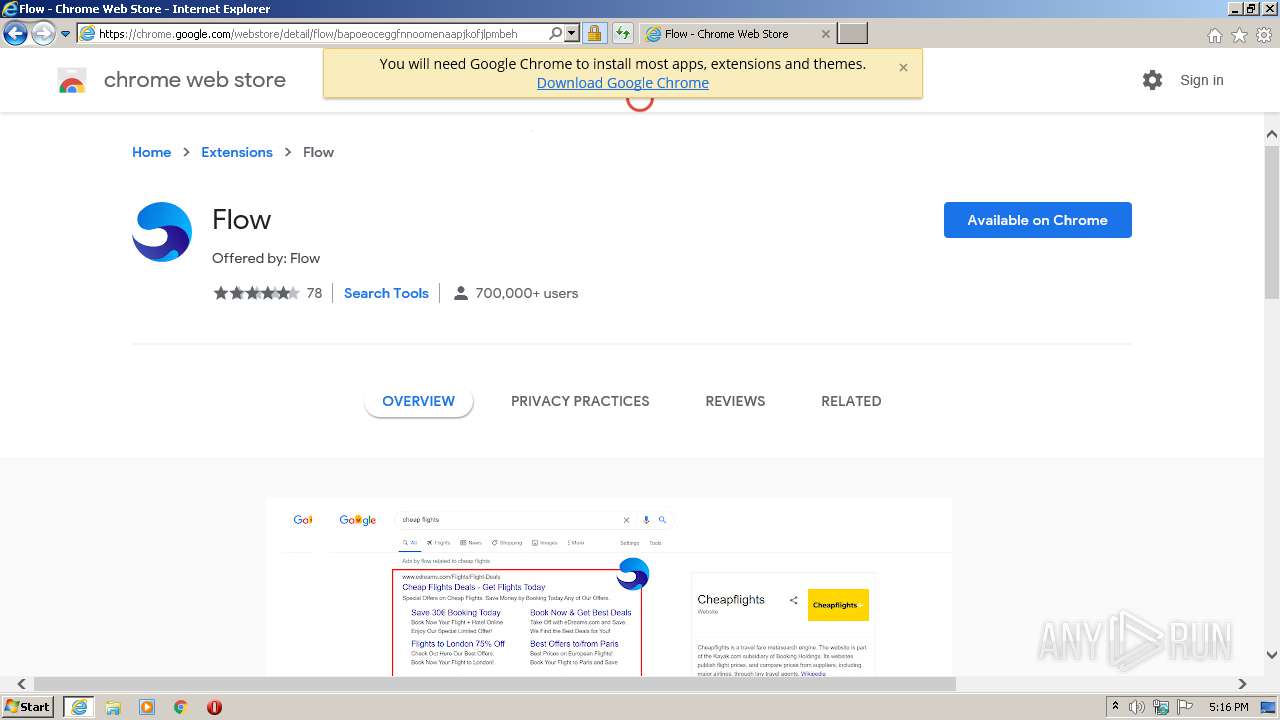1280x720 pixels.
Task: Click the volume speaker tray icon
Action: tap(1137, 707)
